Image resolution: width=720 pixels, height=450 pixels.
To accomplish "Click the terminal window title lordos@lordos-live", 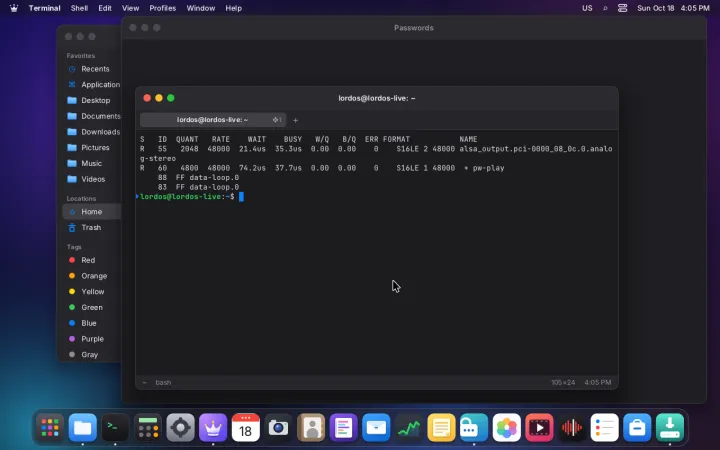I will 377,98.
